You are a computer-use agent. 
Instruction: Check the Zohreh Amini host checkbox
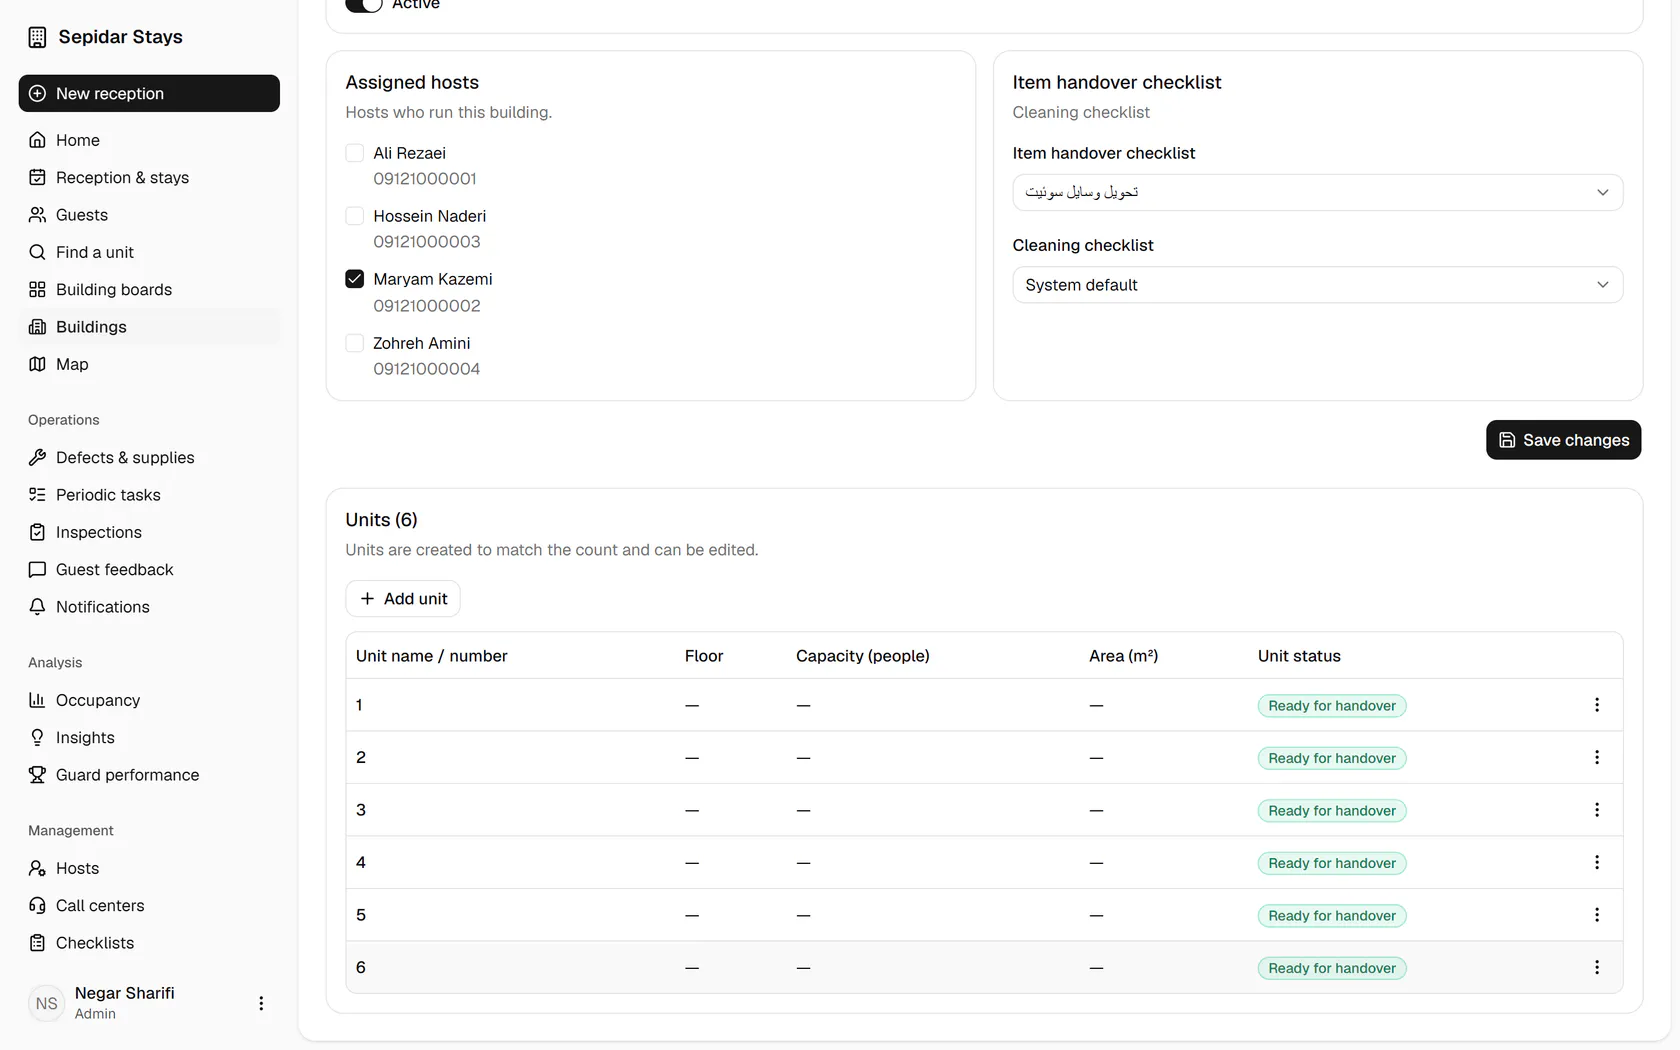tap(354, 343)
